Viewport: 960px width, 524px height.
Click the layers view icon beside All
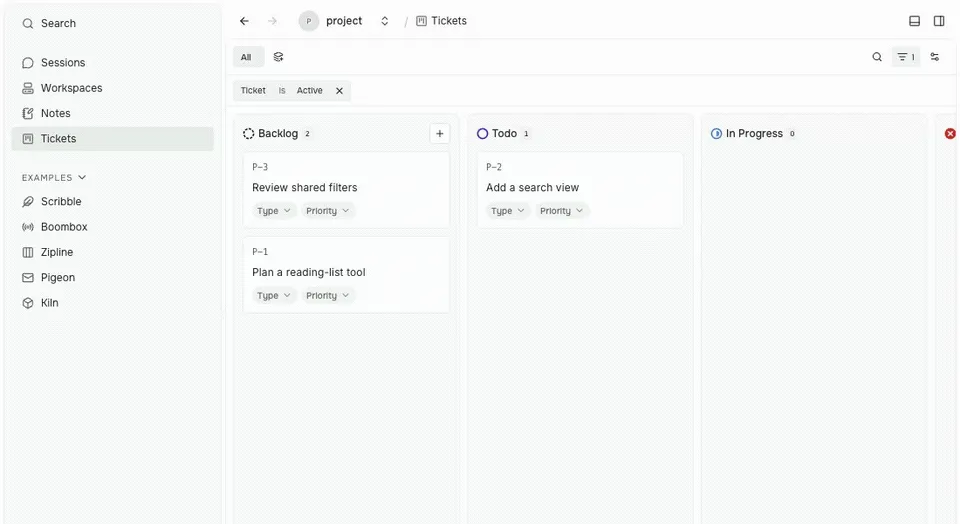[x=279, y=57]
